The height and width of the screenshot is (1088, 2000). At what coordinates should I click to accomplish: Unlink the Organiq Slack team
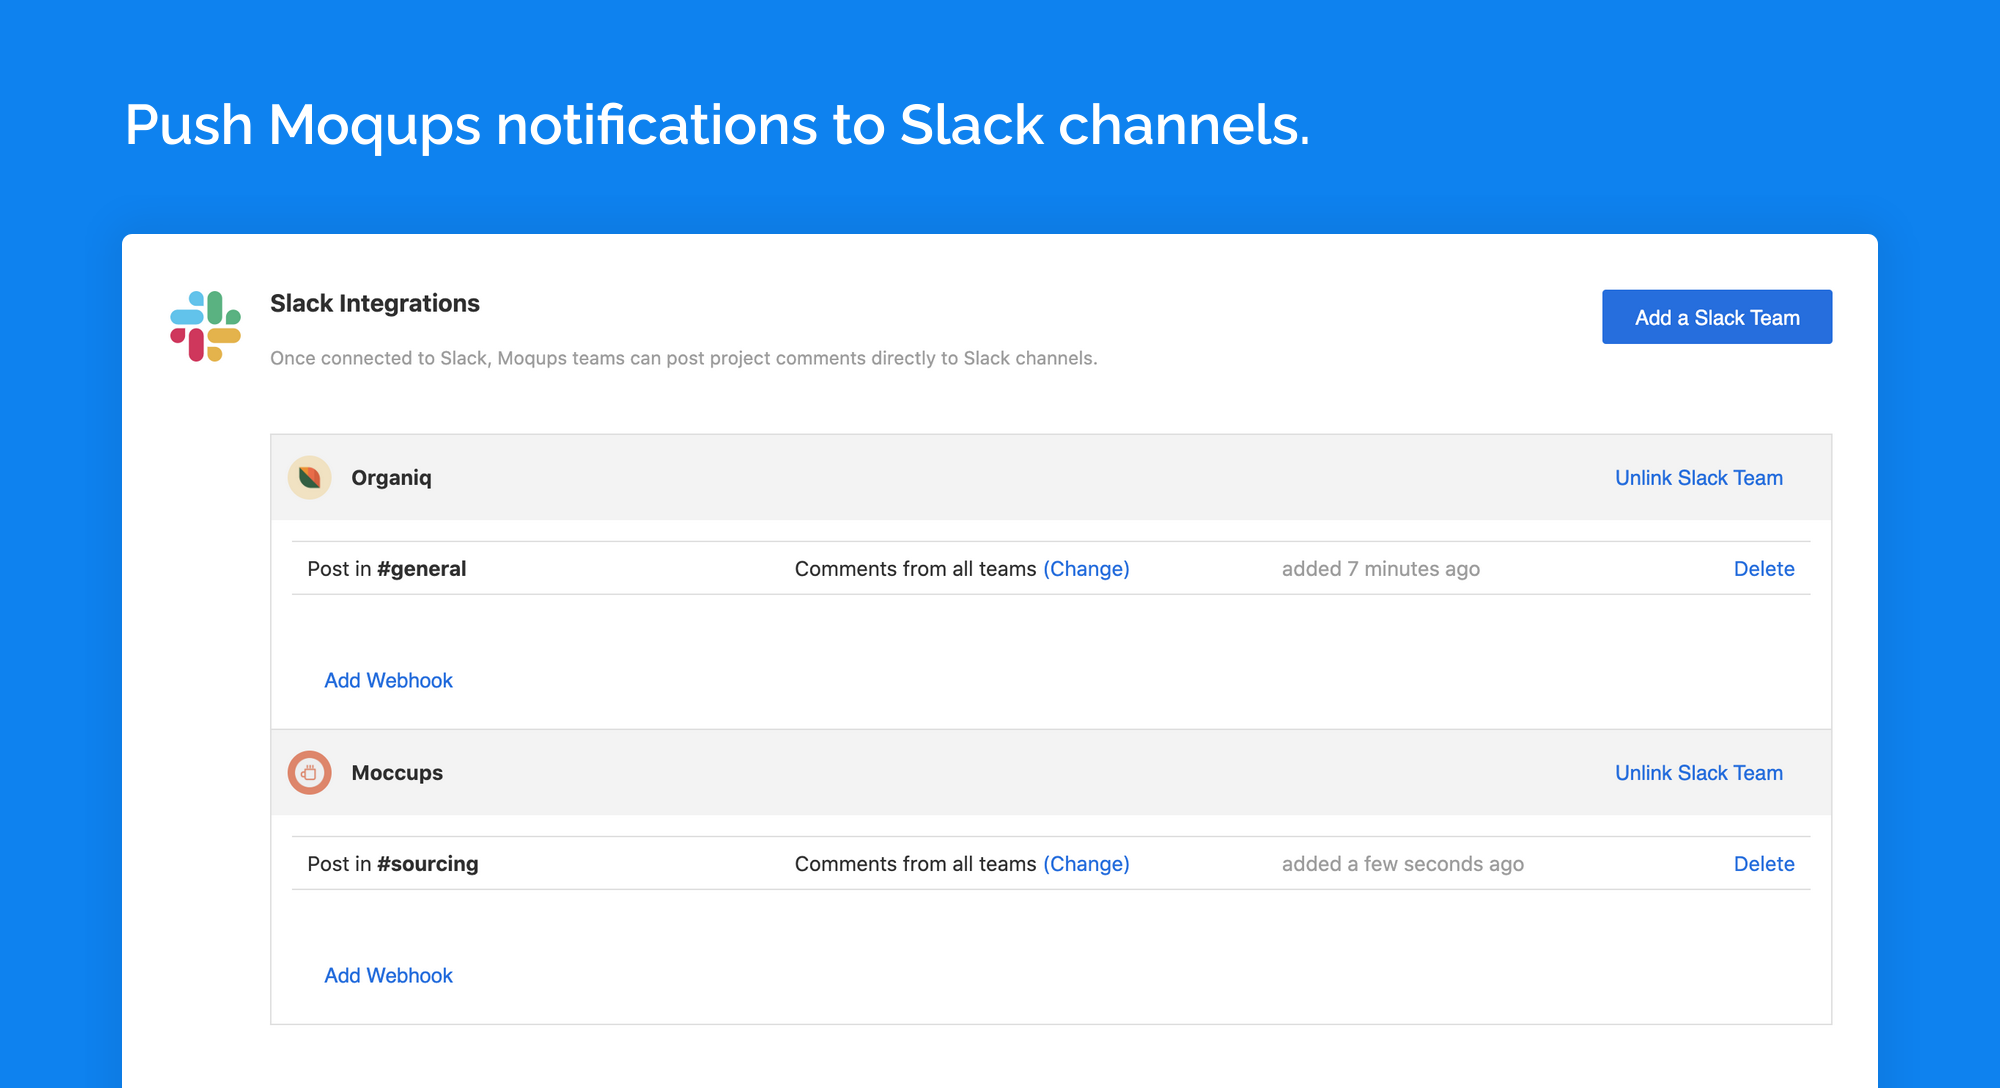coord(1698,477)
